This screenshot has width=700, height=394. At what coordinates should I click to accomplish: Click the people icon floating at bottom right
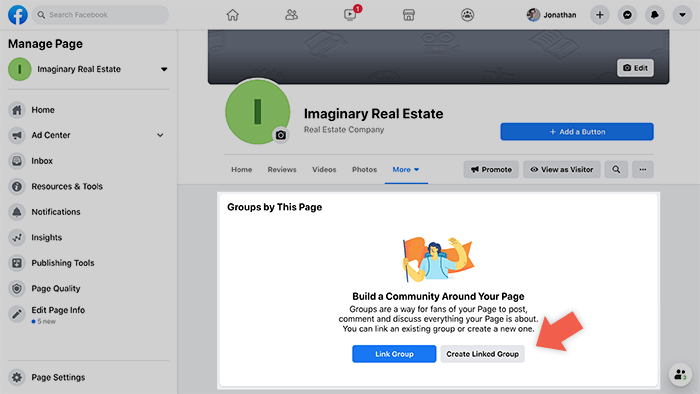[x=680, y=374]
